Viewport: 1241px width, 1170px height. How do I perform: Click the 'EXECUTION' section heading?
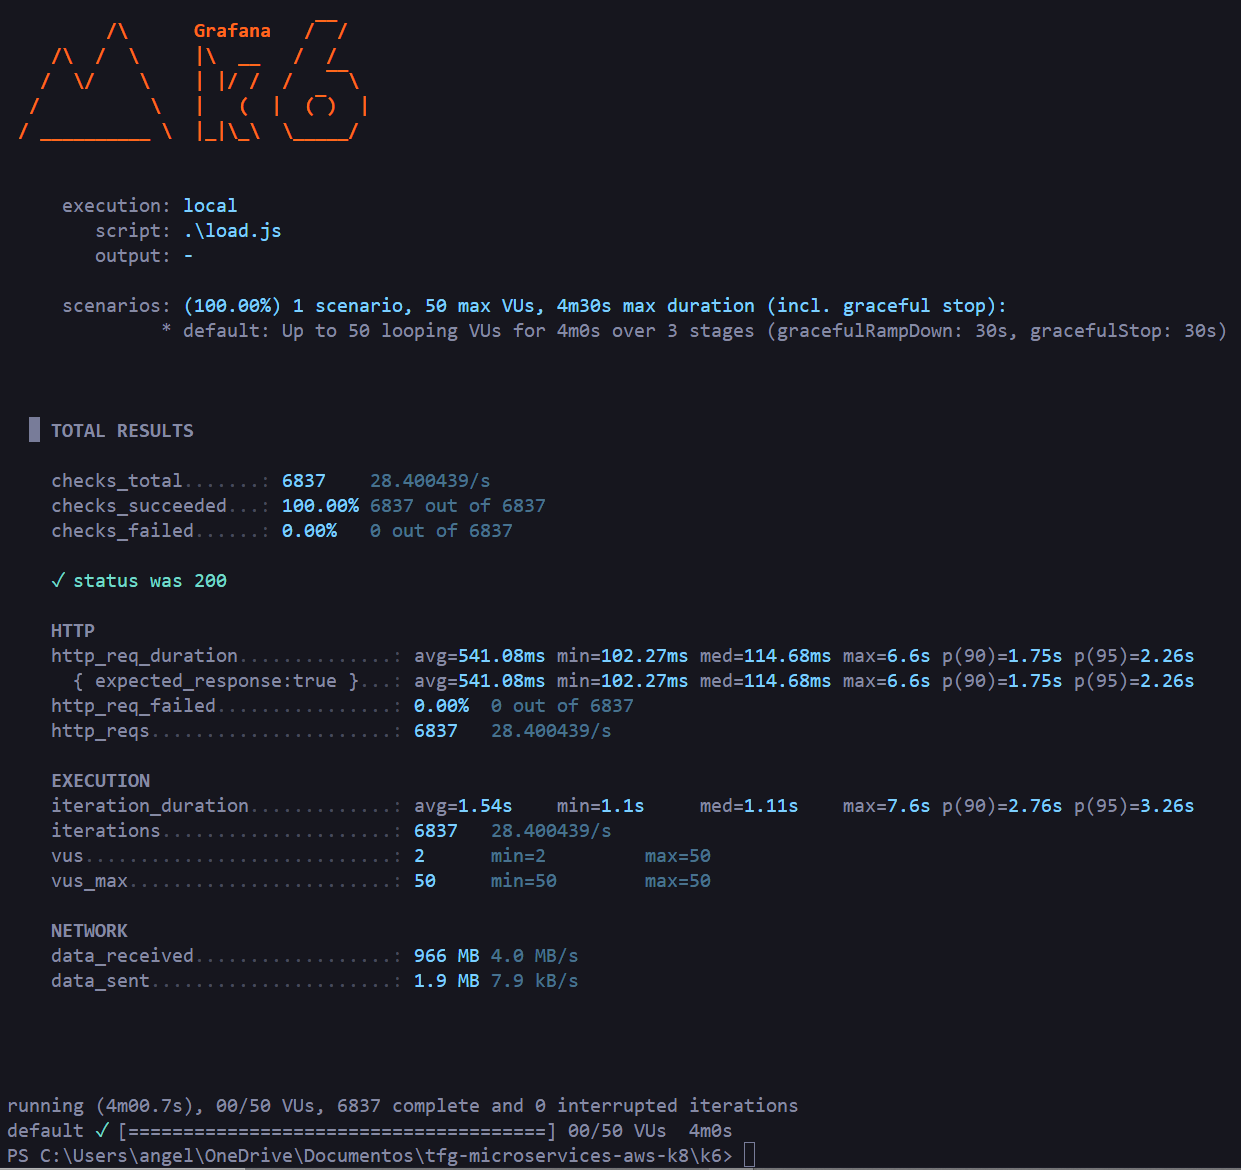100,781
